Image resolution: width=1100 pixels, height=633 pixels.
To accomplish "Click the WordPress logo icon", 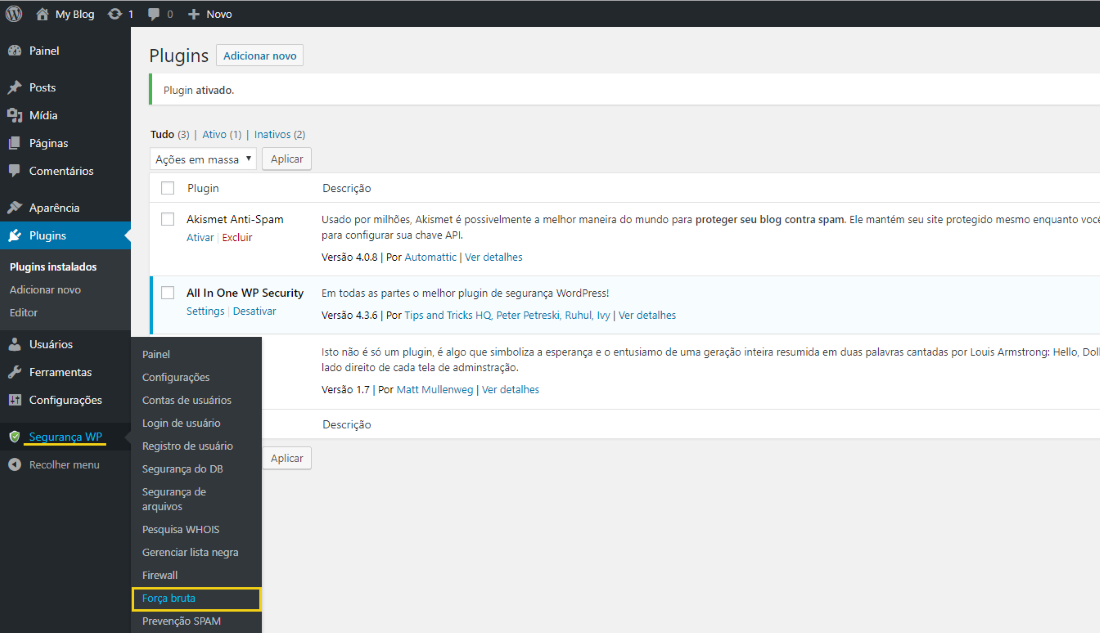I will tap(14, 13).
